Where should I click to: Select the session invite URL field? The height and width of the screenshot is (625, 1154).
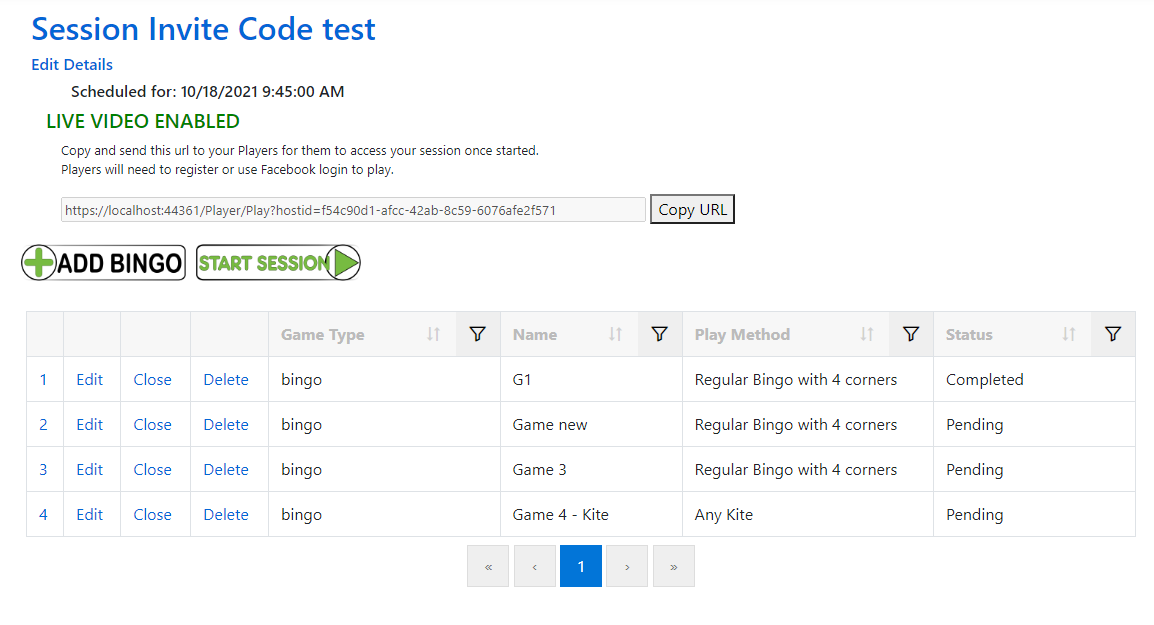353,210
